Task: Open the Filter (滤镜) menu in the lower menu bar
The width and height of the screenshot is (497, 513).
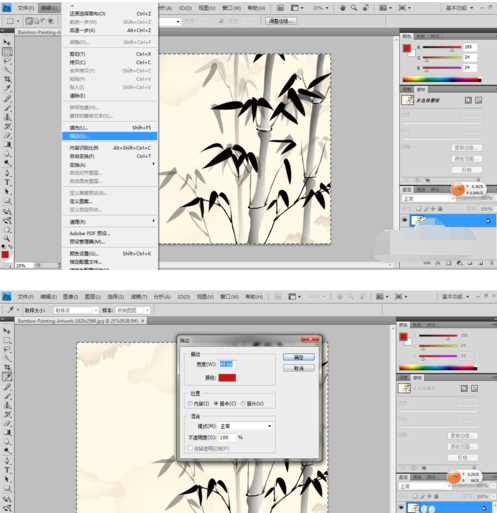Action: (138, 296)
